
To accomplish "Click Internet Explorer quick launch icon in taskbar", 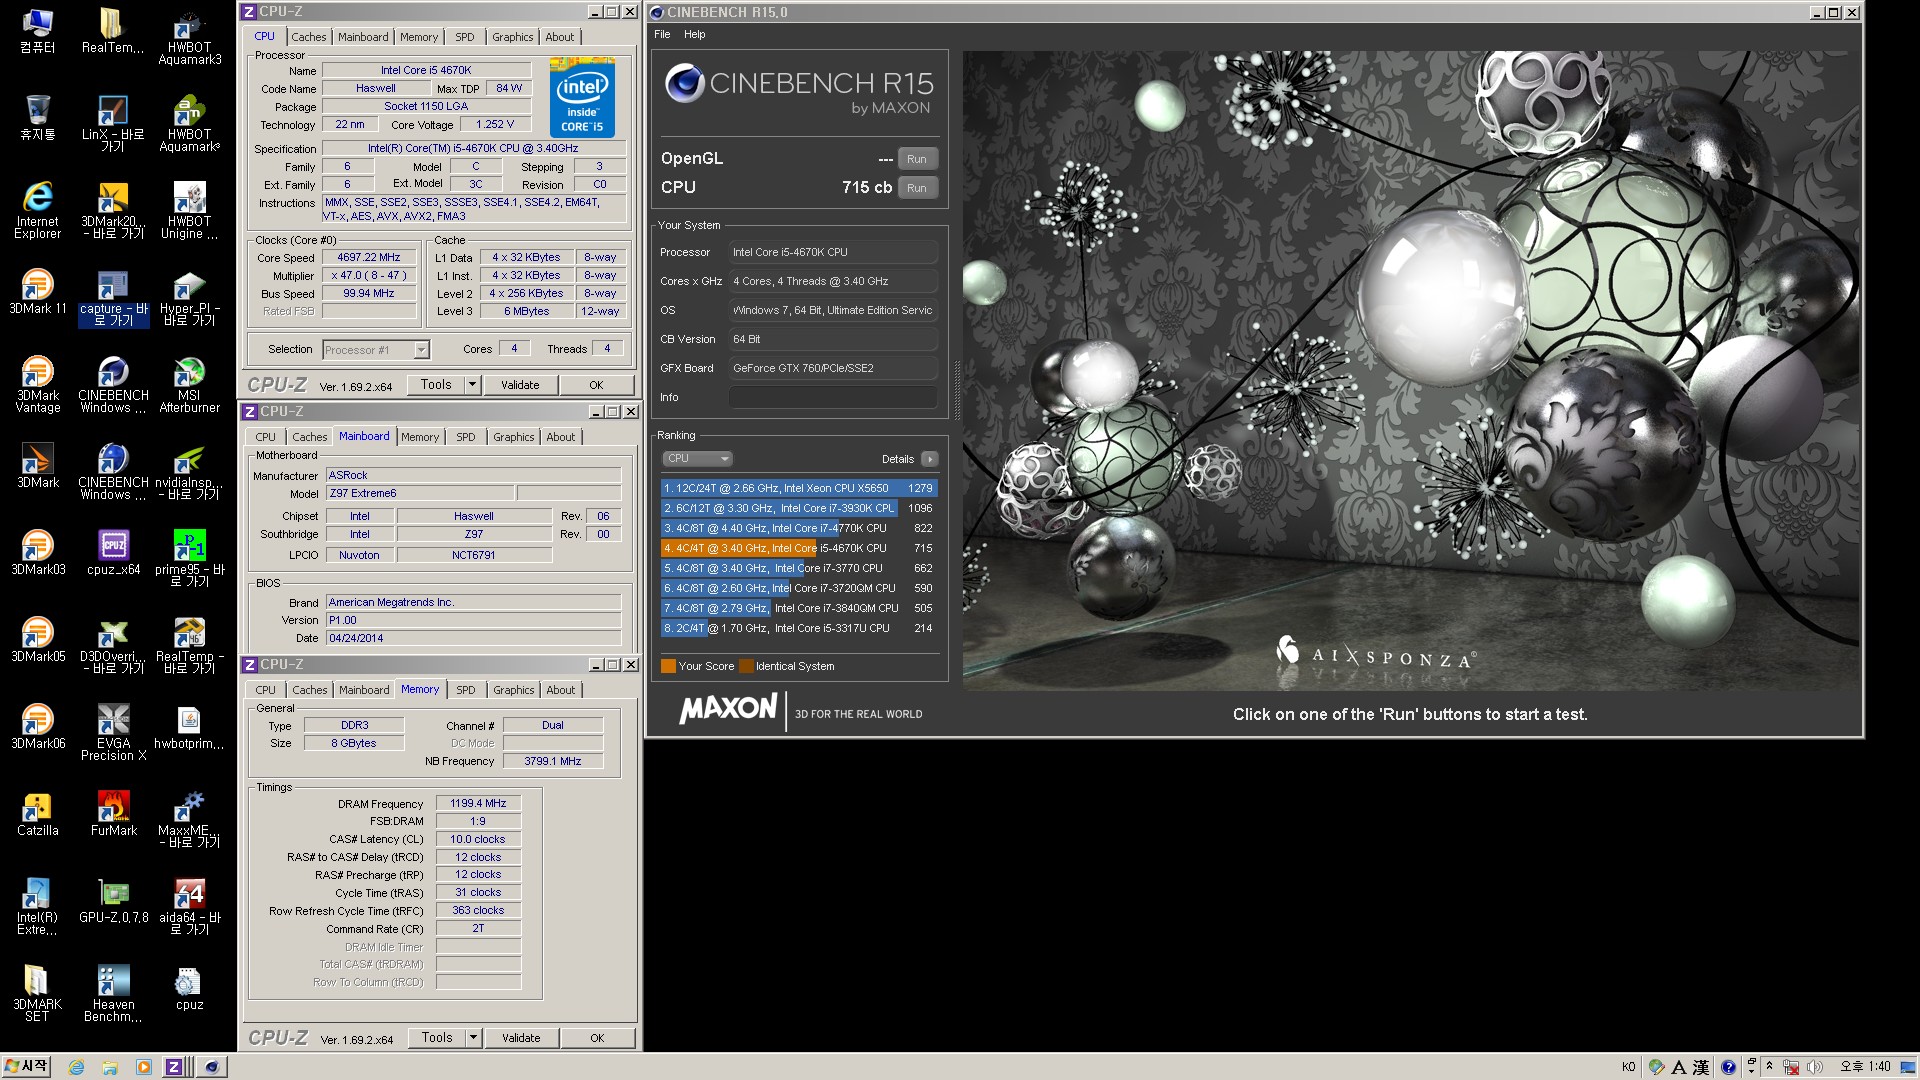I will [76, 1067].
